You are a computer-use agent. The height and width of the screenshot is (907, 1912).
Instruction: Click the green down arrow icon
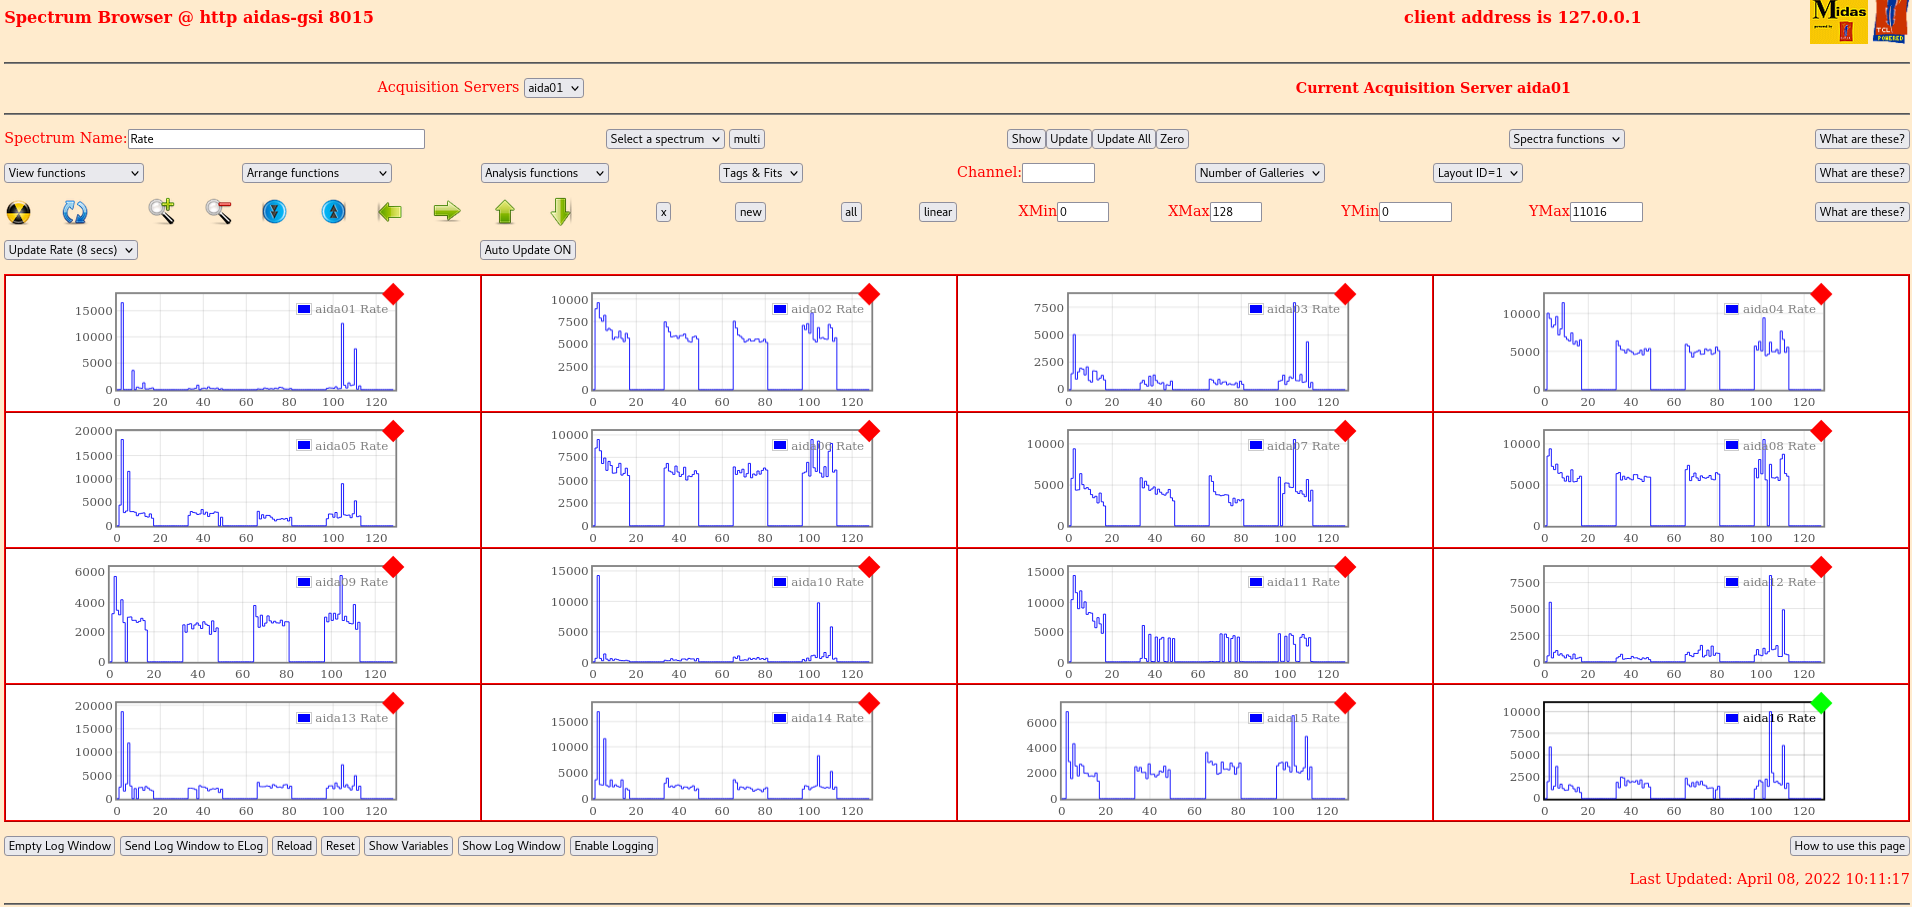point(561,211)
